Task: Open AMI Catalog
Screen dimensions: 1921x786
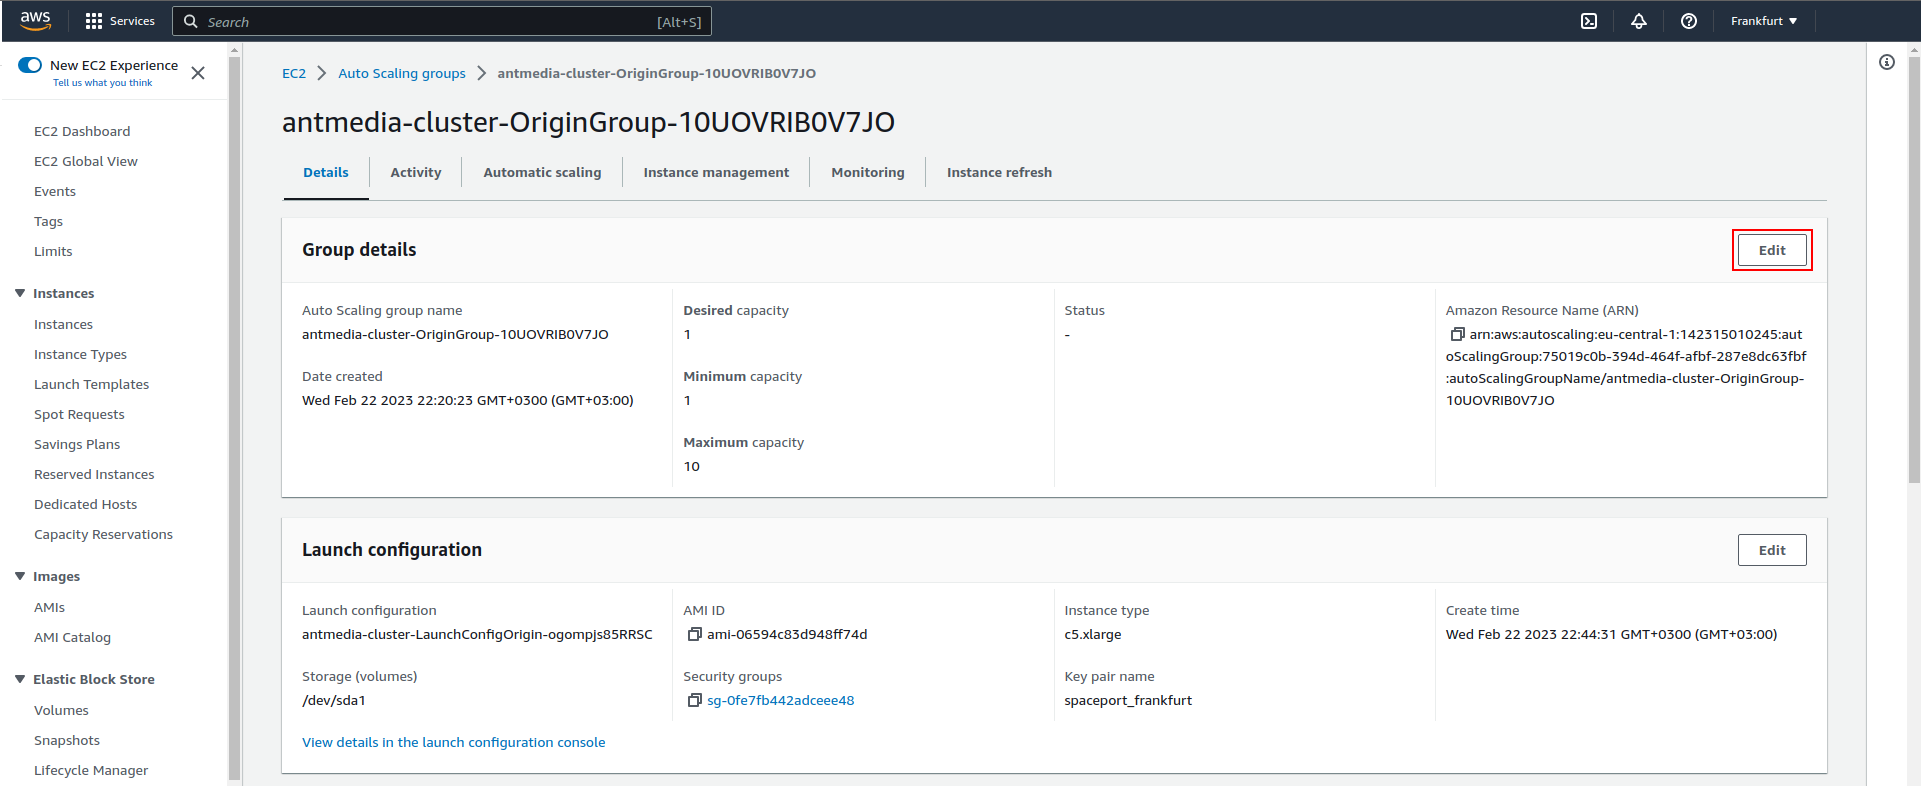Action: [x=72, y=637]
